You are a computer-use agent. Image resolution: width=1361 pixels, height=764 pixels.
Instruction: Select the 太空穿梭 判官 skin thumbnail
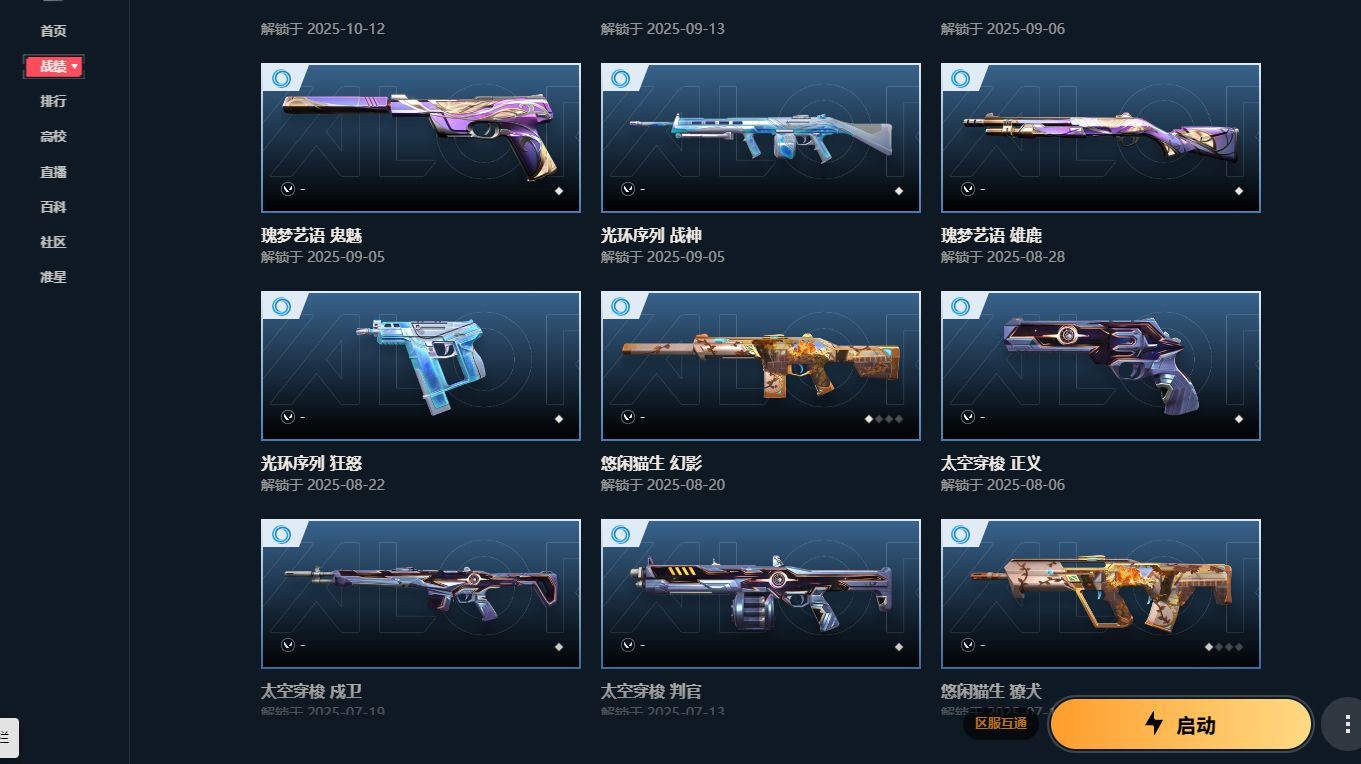click(760, 594)
